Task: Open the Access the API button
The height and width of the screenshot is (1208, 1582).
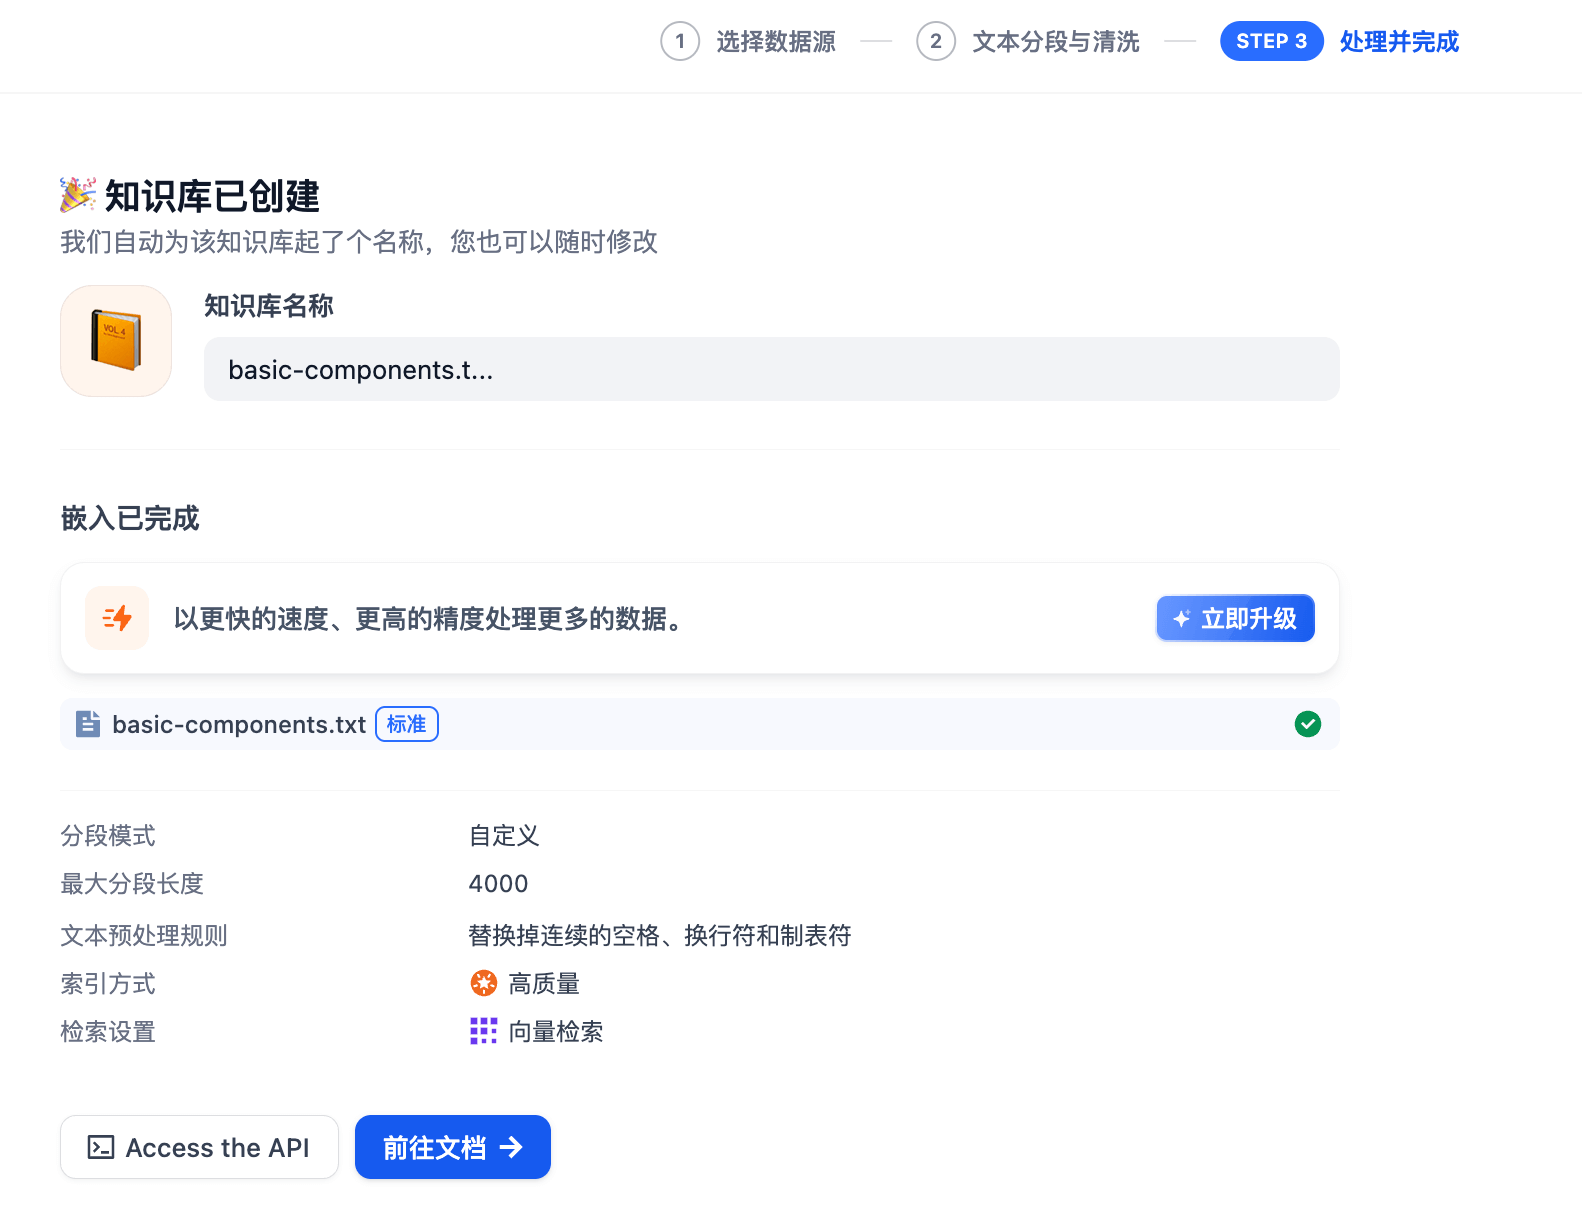Action: click(199, 1147)
